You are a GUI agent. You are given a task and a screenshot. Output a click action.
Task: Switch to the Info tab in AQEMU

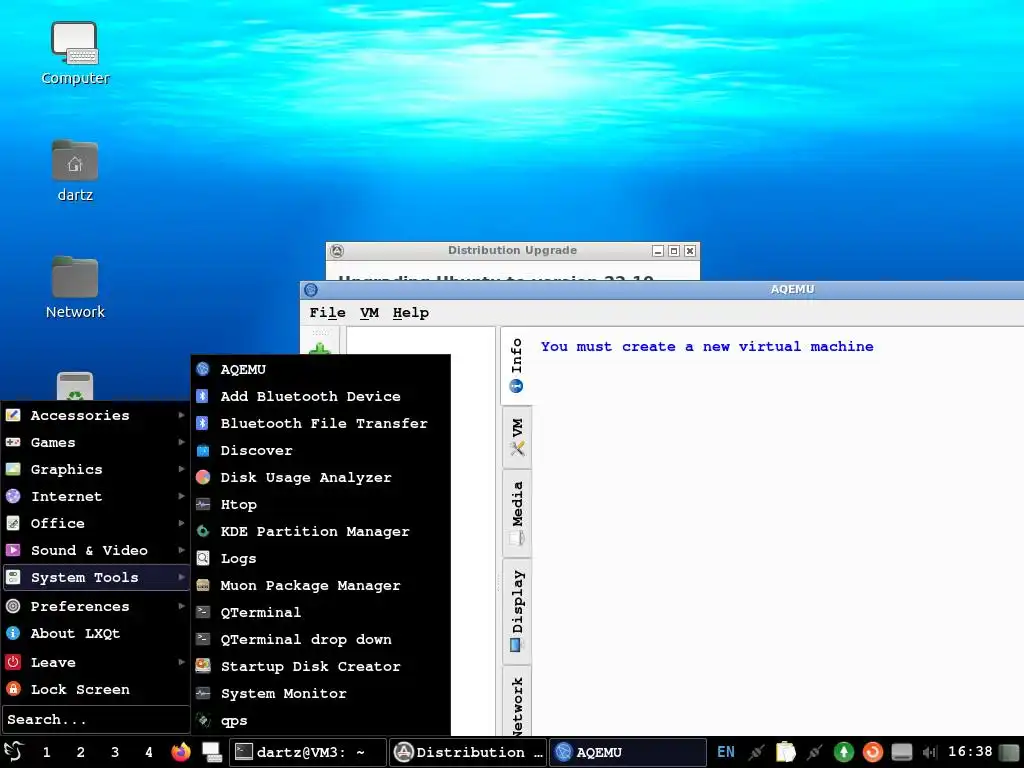coord(517,365)
